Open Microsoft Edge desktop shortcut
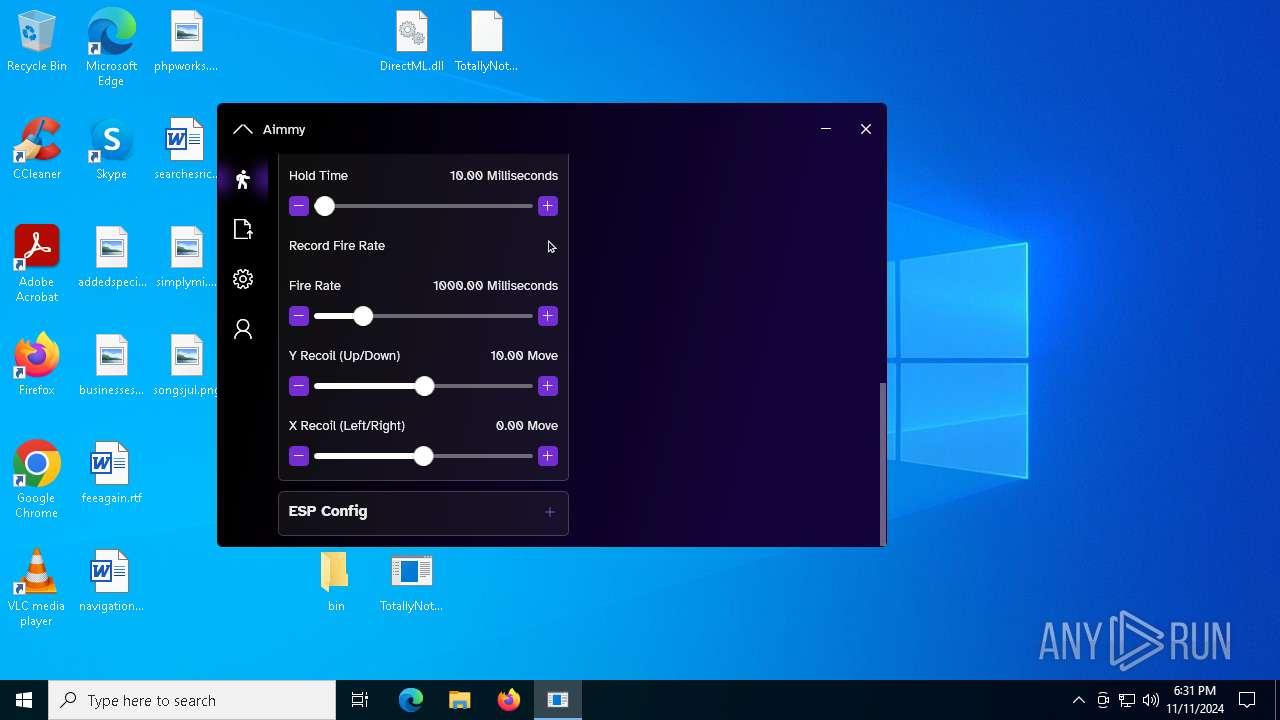This screenshot has height=720, width=1280. (x=111, y=48)
